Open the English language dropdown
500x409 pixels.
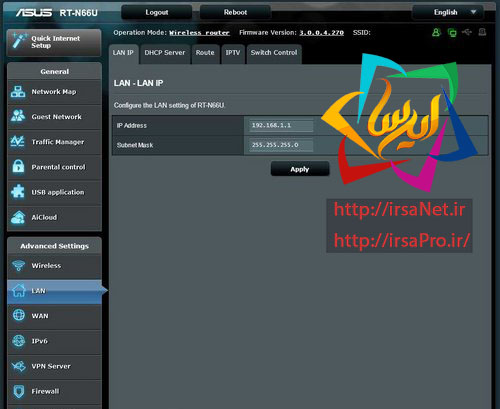(448, 13)
